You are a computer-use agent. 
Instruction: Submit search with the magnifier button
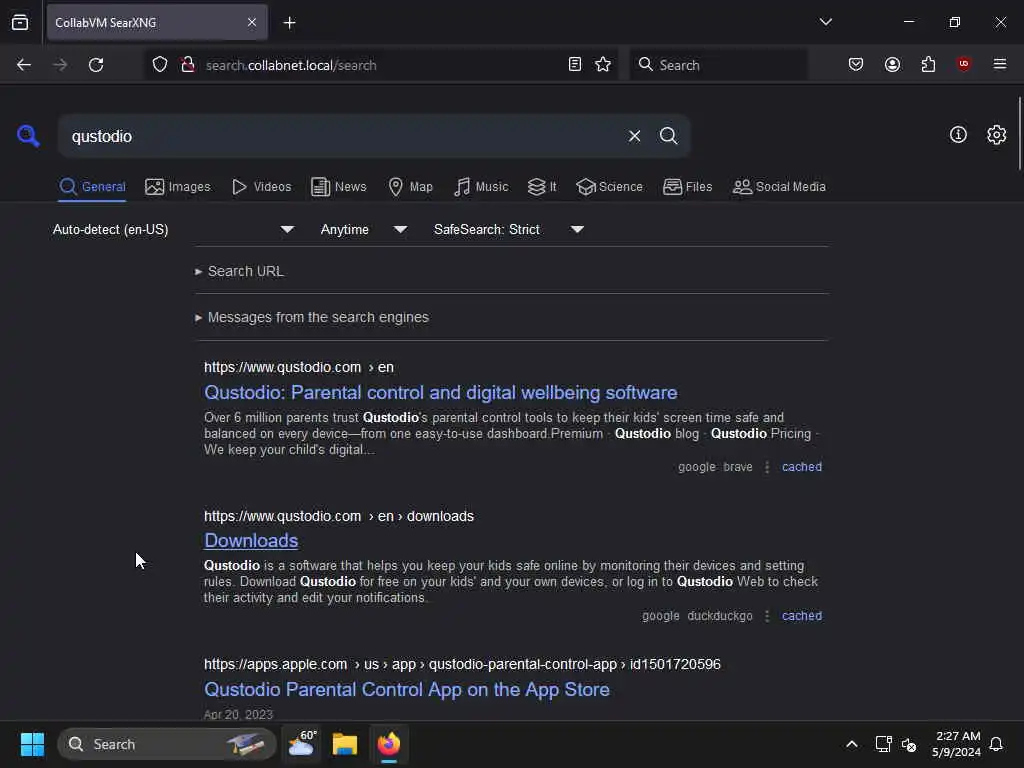tap(668, 136)
